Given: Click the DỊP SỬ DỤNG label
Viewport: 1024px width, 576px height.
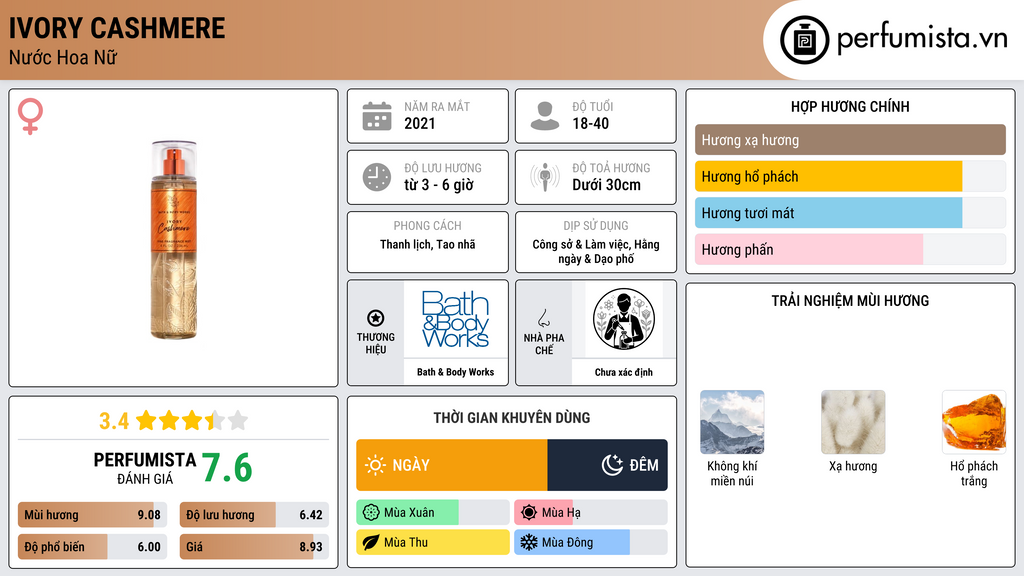Looking at the screenshot, I should (x=596, y=225).
